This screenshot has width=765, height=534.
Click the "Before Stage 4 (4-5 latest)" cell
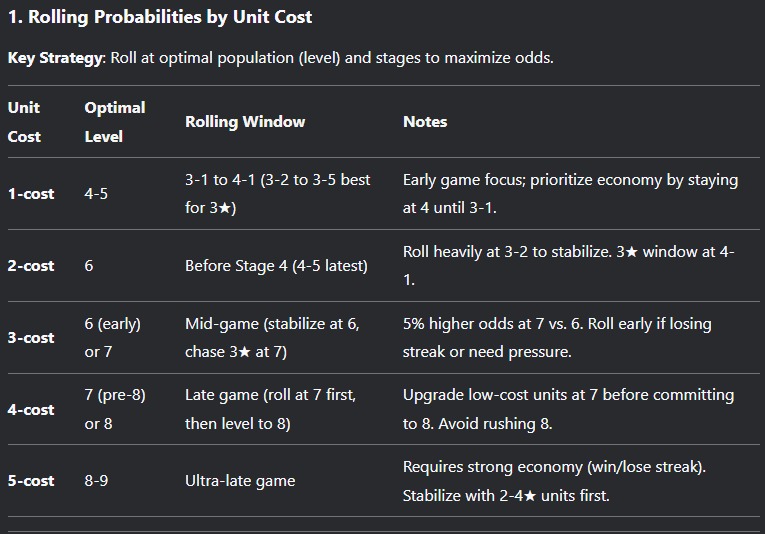point(276,266)
